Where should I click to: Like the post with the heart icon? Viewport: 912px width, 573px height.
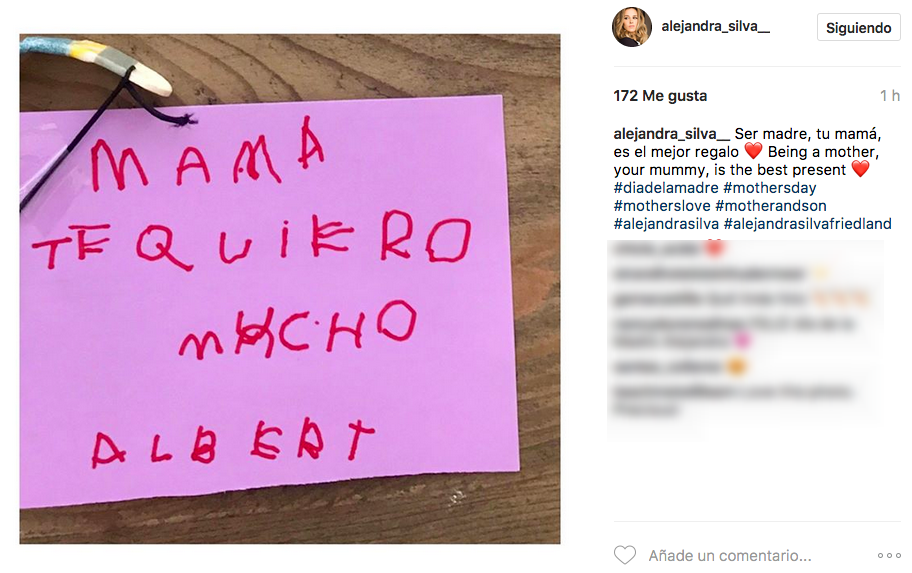click(x=625, y=555)
